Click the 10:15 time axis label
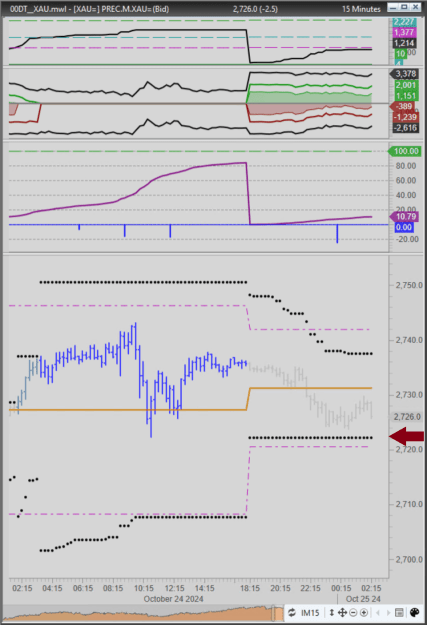The height and width of the screenshot is (625, 427). [144, 588]
